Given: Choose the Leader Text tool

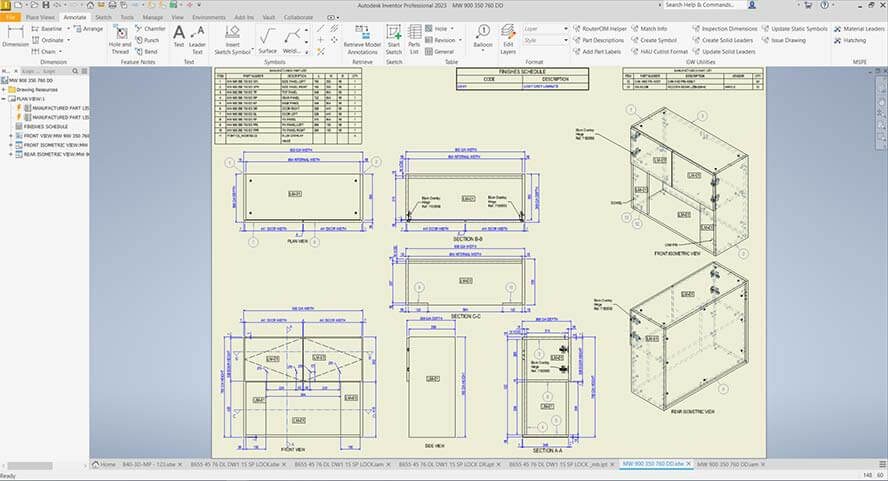Looking at the screenshot, I should pos(197,38).
